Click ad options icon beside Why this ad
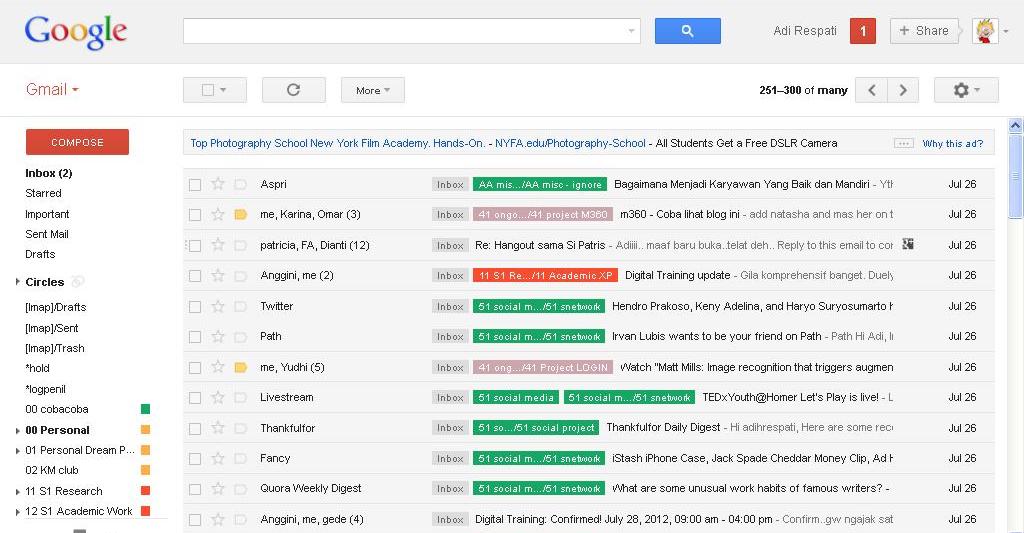The width and height of the screenshot is (1024, 533). [x=904, y=143]
